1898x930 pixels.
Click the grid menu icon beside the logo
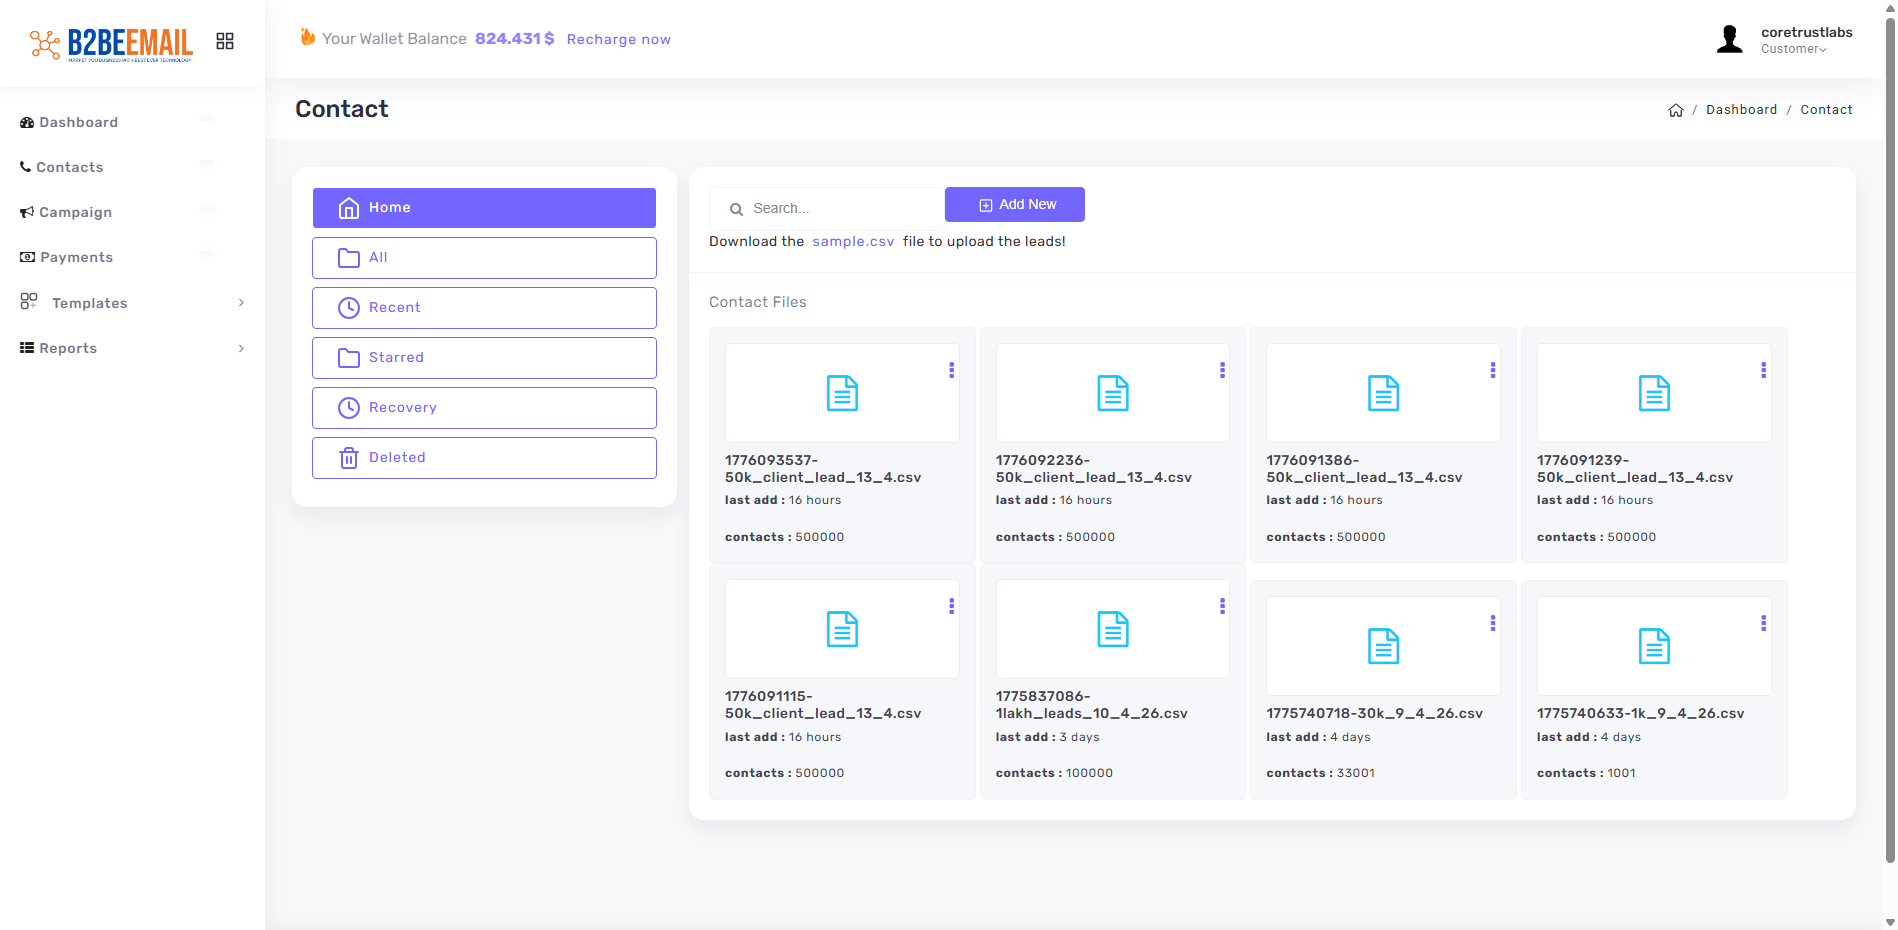tap(225, 41)
